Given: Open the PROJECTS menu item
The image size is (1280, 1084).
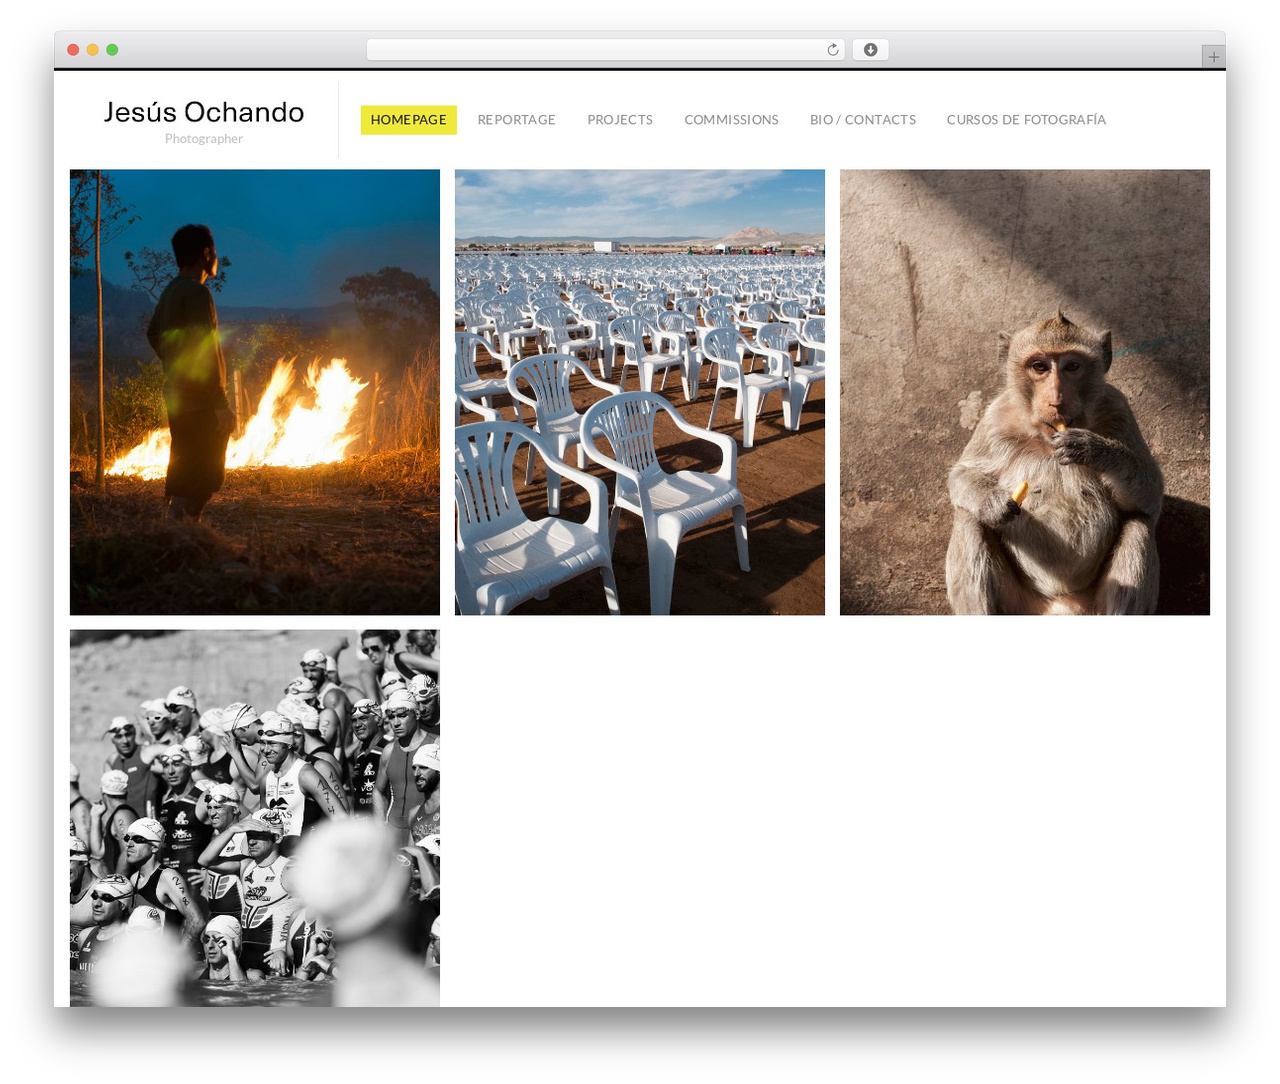Looking at the screenshot, I should point(620,120).
